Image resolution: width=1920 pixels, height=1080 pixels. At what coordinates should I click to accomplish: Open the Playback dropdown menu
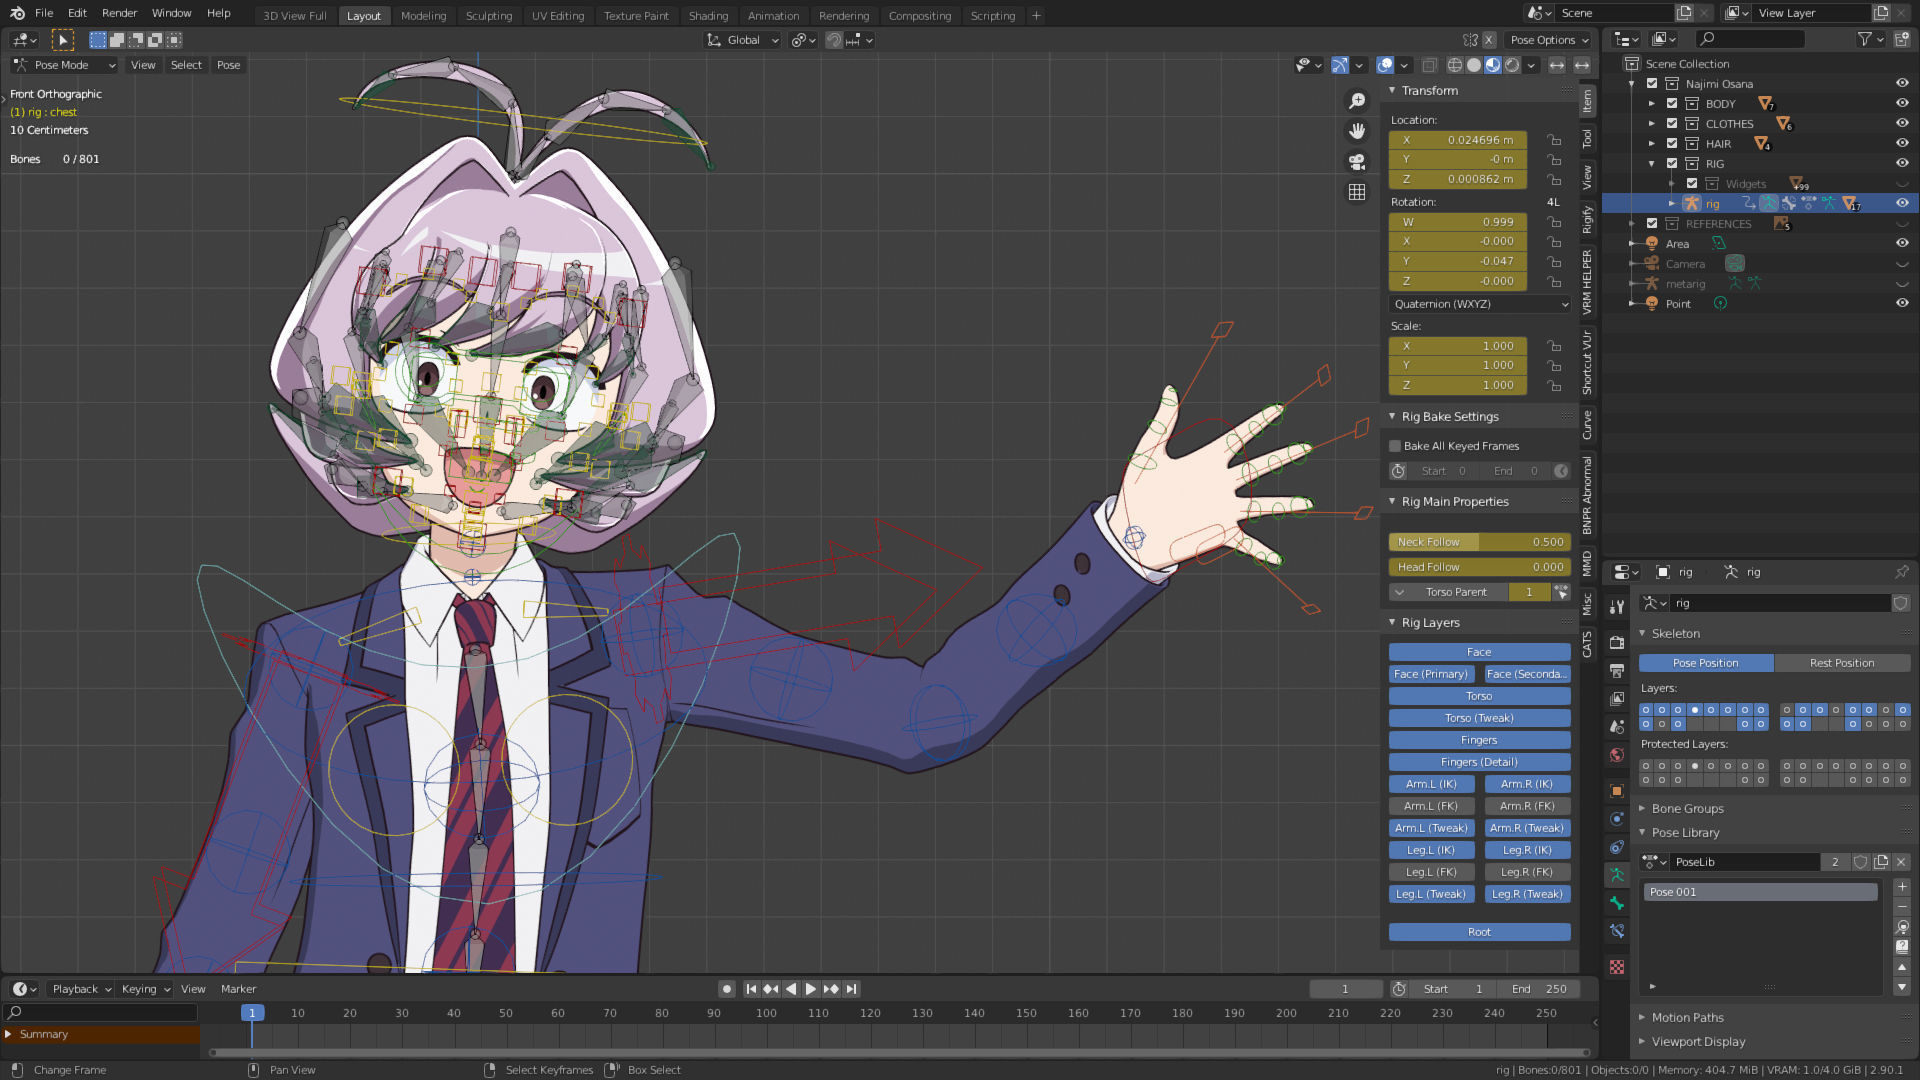(81, 989)
